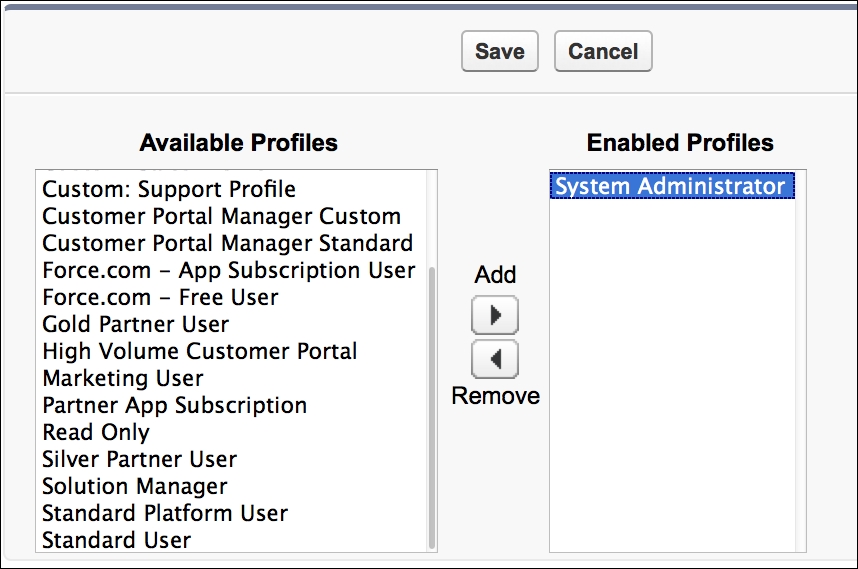Click the Remove left-arrow button
This screenshot has width=858, height=569.
(x=495, y=357)
